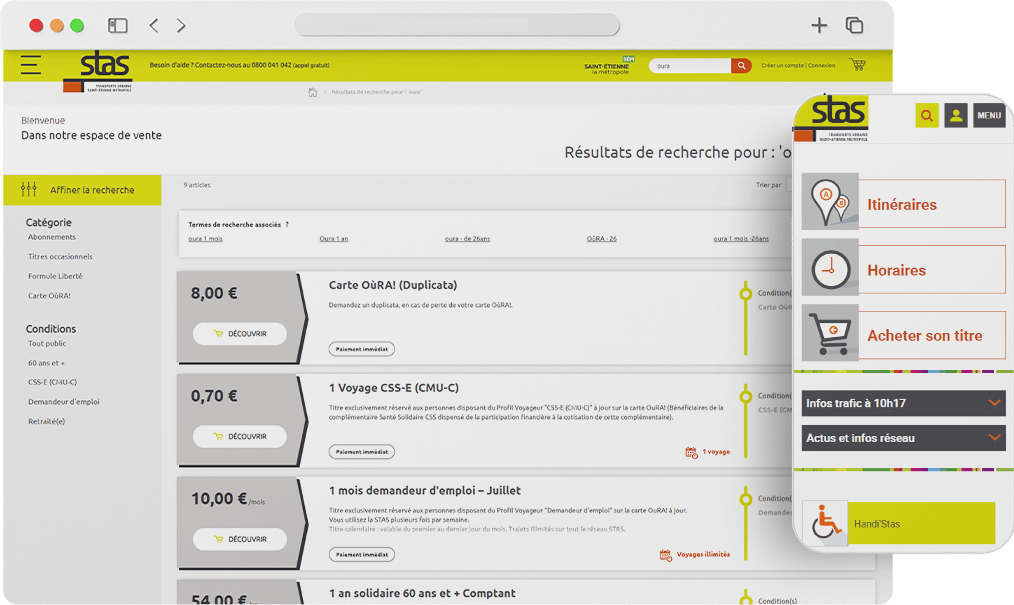Click Découvrir for Carte OùRA! Duplicata

[240, 334]
